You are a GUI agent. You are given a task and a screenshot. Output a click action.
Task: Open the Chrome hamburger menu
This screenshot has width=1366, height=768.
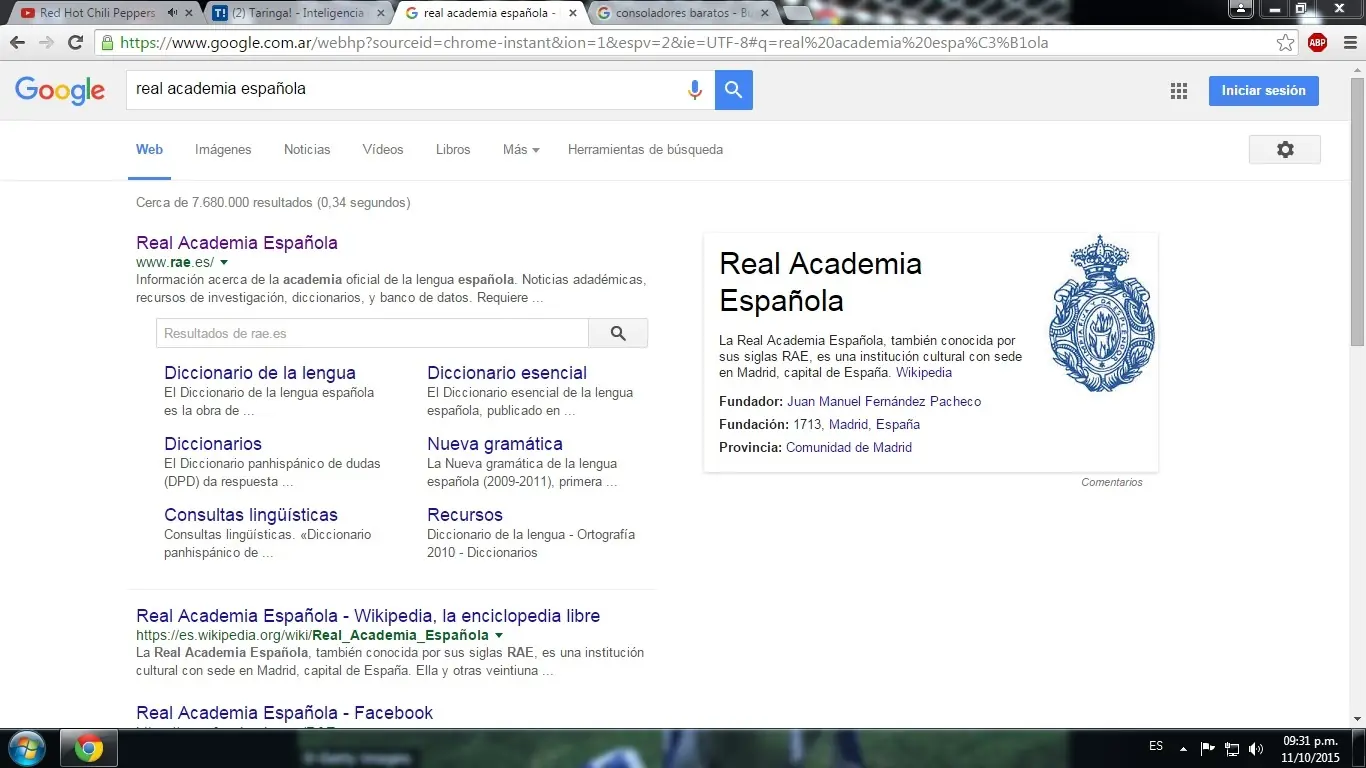[x=1349, y=43]
